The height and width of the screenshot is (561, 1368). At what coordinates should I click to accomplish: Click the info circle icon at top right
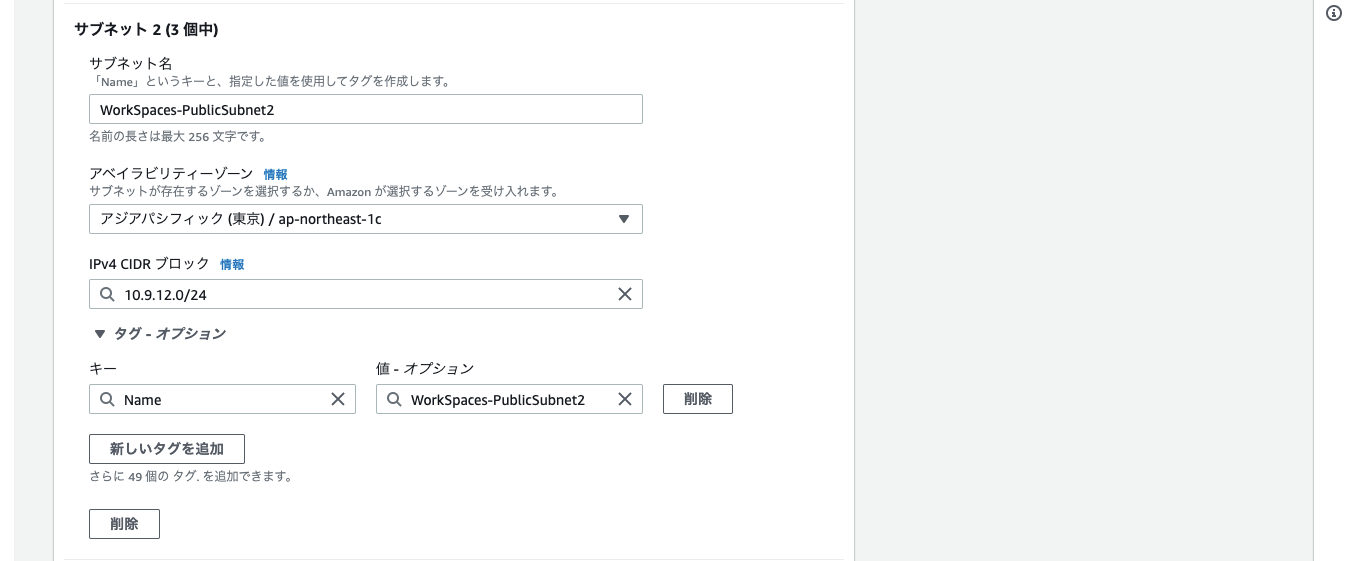tap(1333, 14)
